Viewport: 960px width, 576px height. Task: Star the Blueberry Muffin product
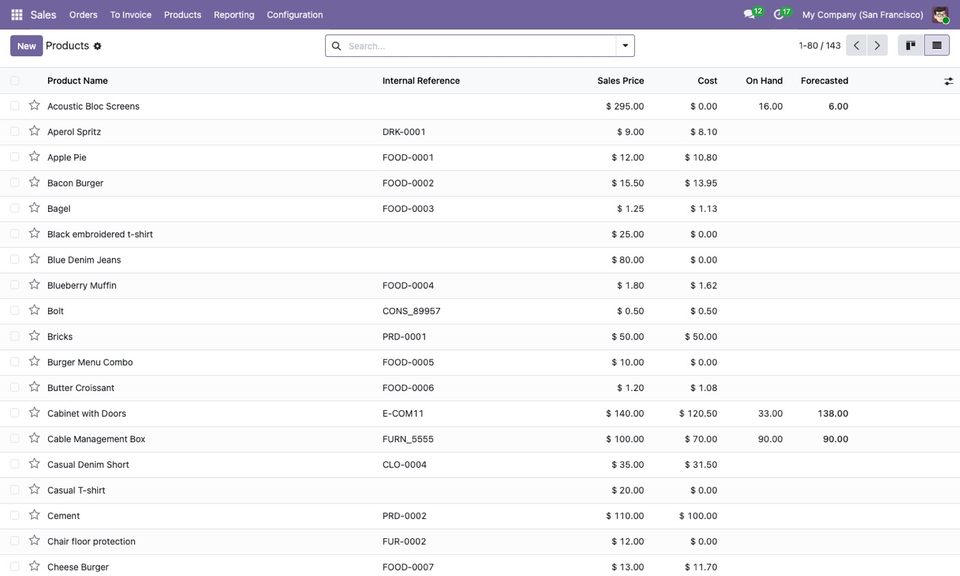34,285
